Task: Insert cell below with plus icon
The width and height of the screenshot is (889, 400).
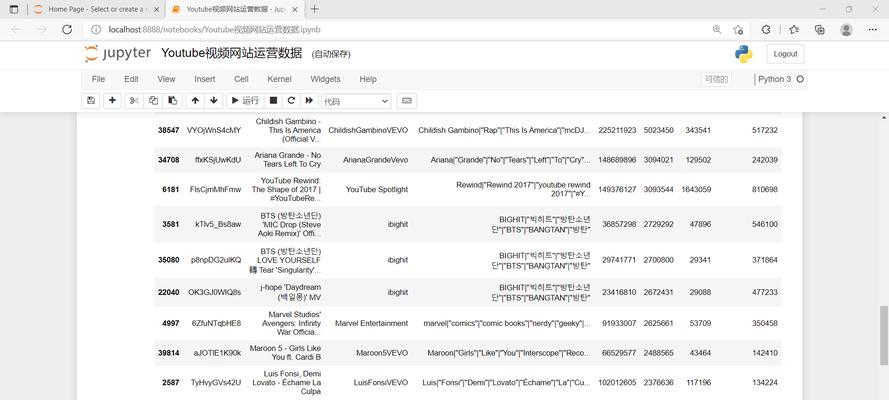Action: (x=112, y=100)
